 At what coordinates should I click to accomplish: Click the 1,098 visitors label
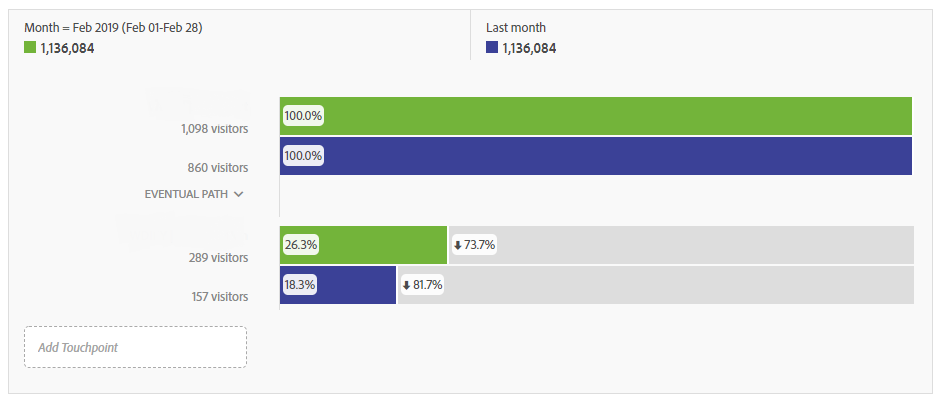coord(214,128)
